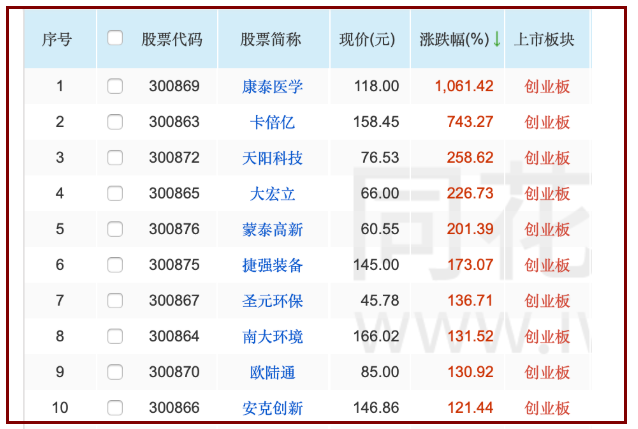Toggle the select-all checkbox in header
Viewport: 638px width, 429px height.
click(x=115, y=38)
